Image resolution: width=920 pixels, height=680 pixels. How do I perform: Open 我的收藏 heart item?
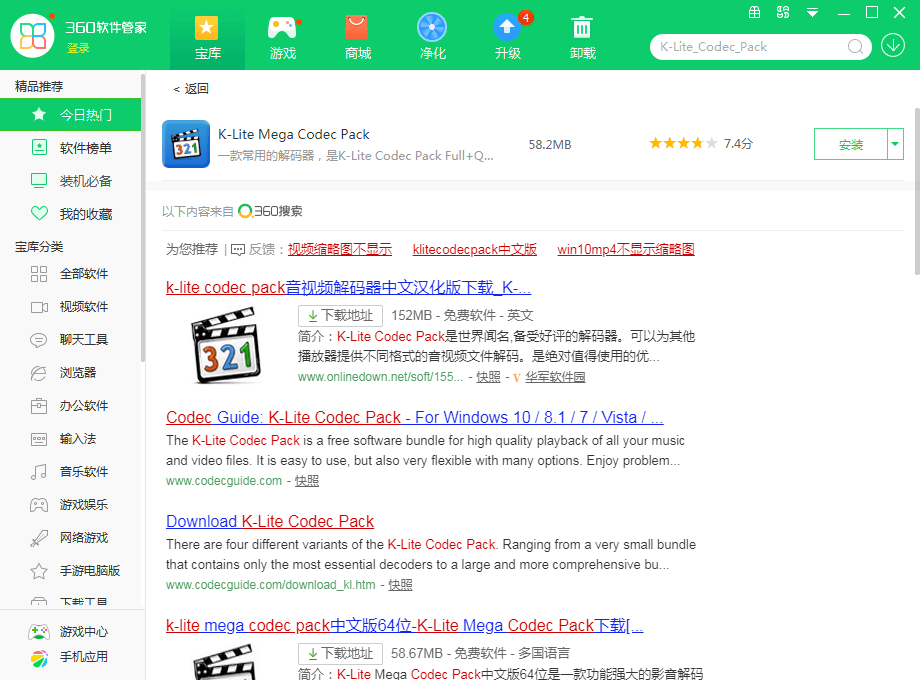pyautogui.click(x=70, y=214)
